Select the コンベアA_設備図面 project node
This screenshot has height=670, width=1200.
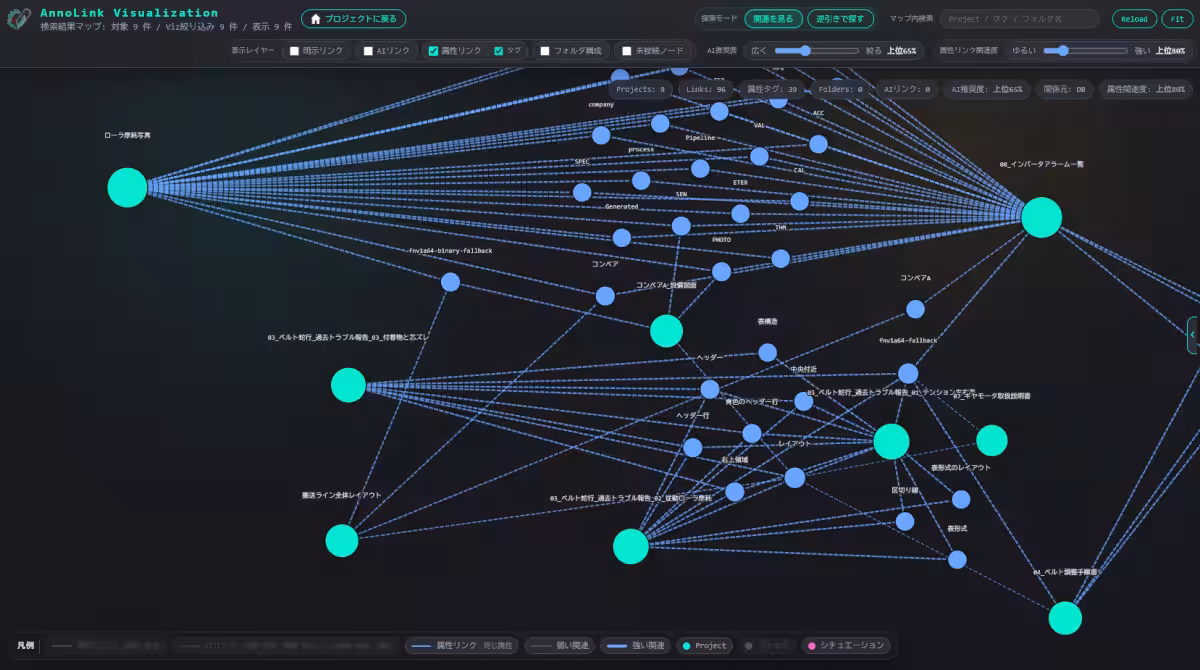(x=666, y=331)
